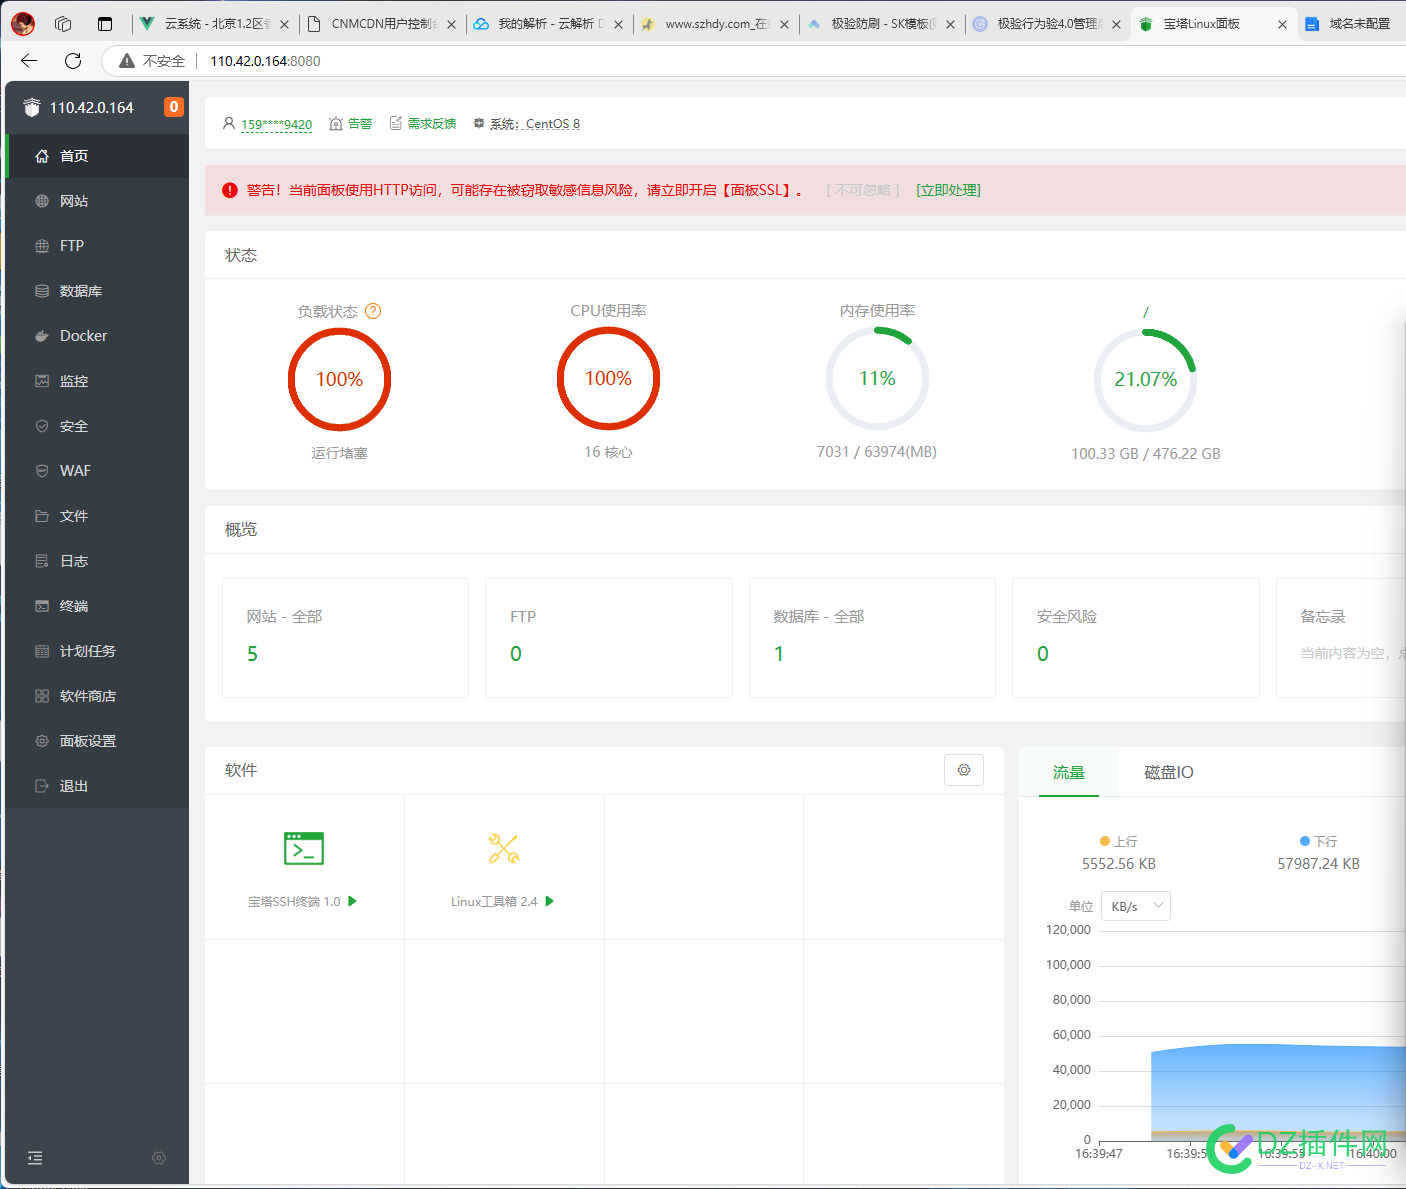The height and width of the screenshot is (1189, 1406).
Task: Open the 网站 sidebar item
Action: [x=97, y=201]
